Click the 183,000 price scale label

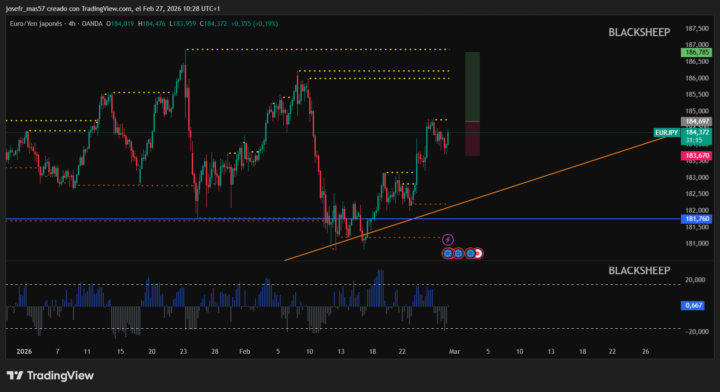click(x=697, y=177)
